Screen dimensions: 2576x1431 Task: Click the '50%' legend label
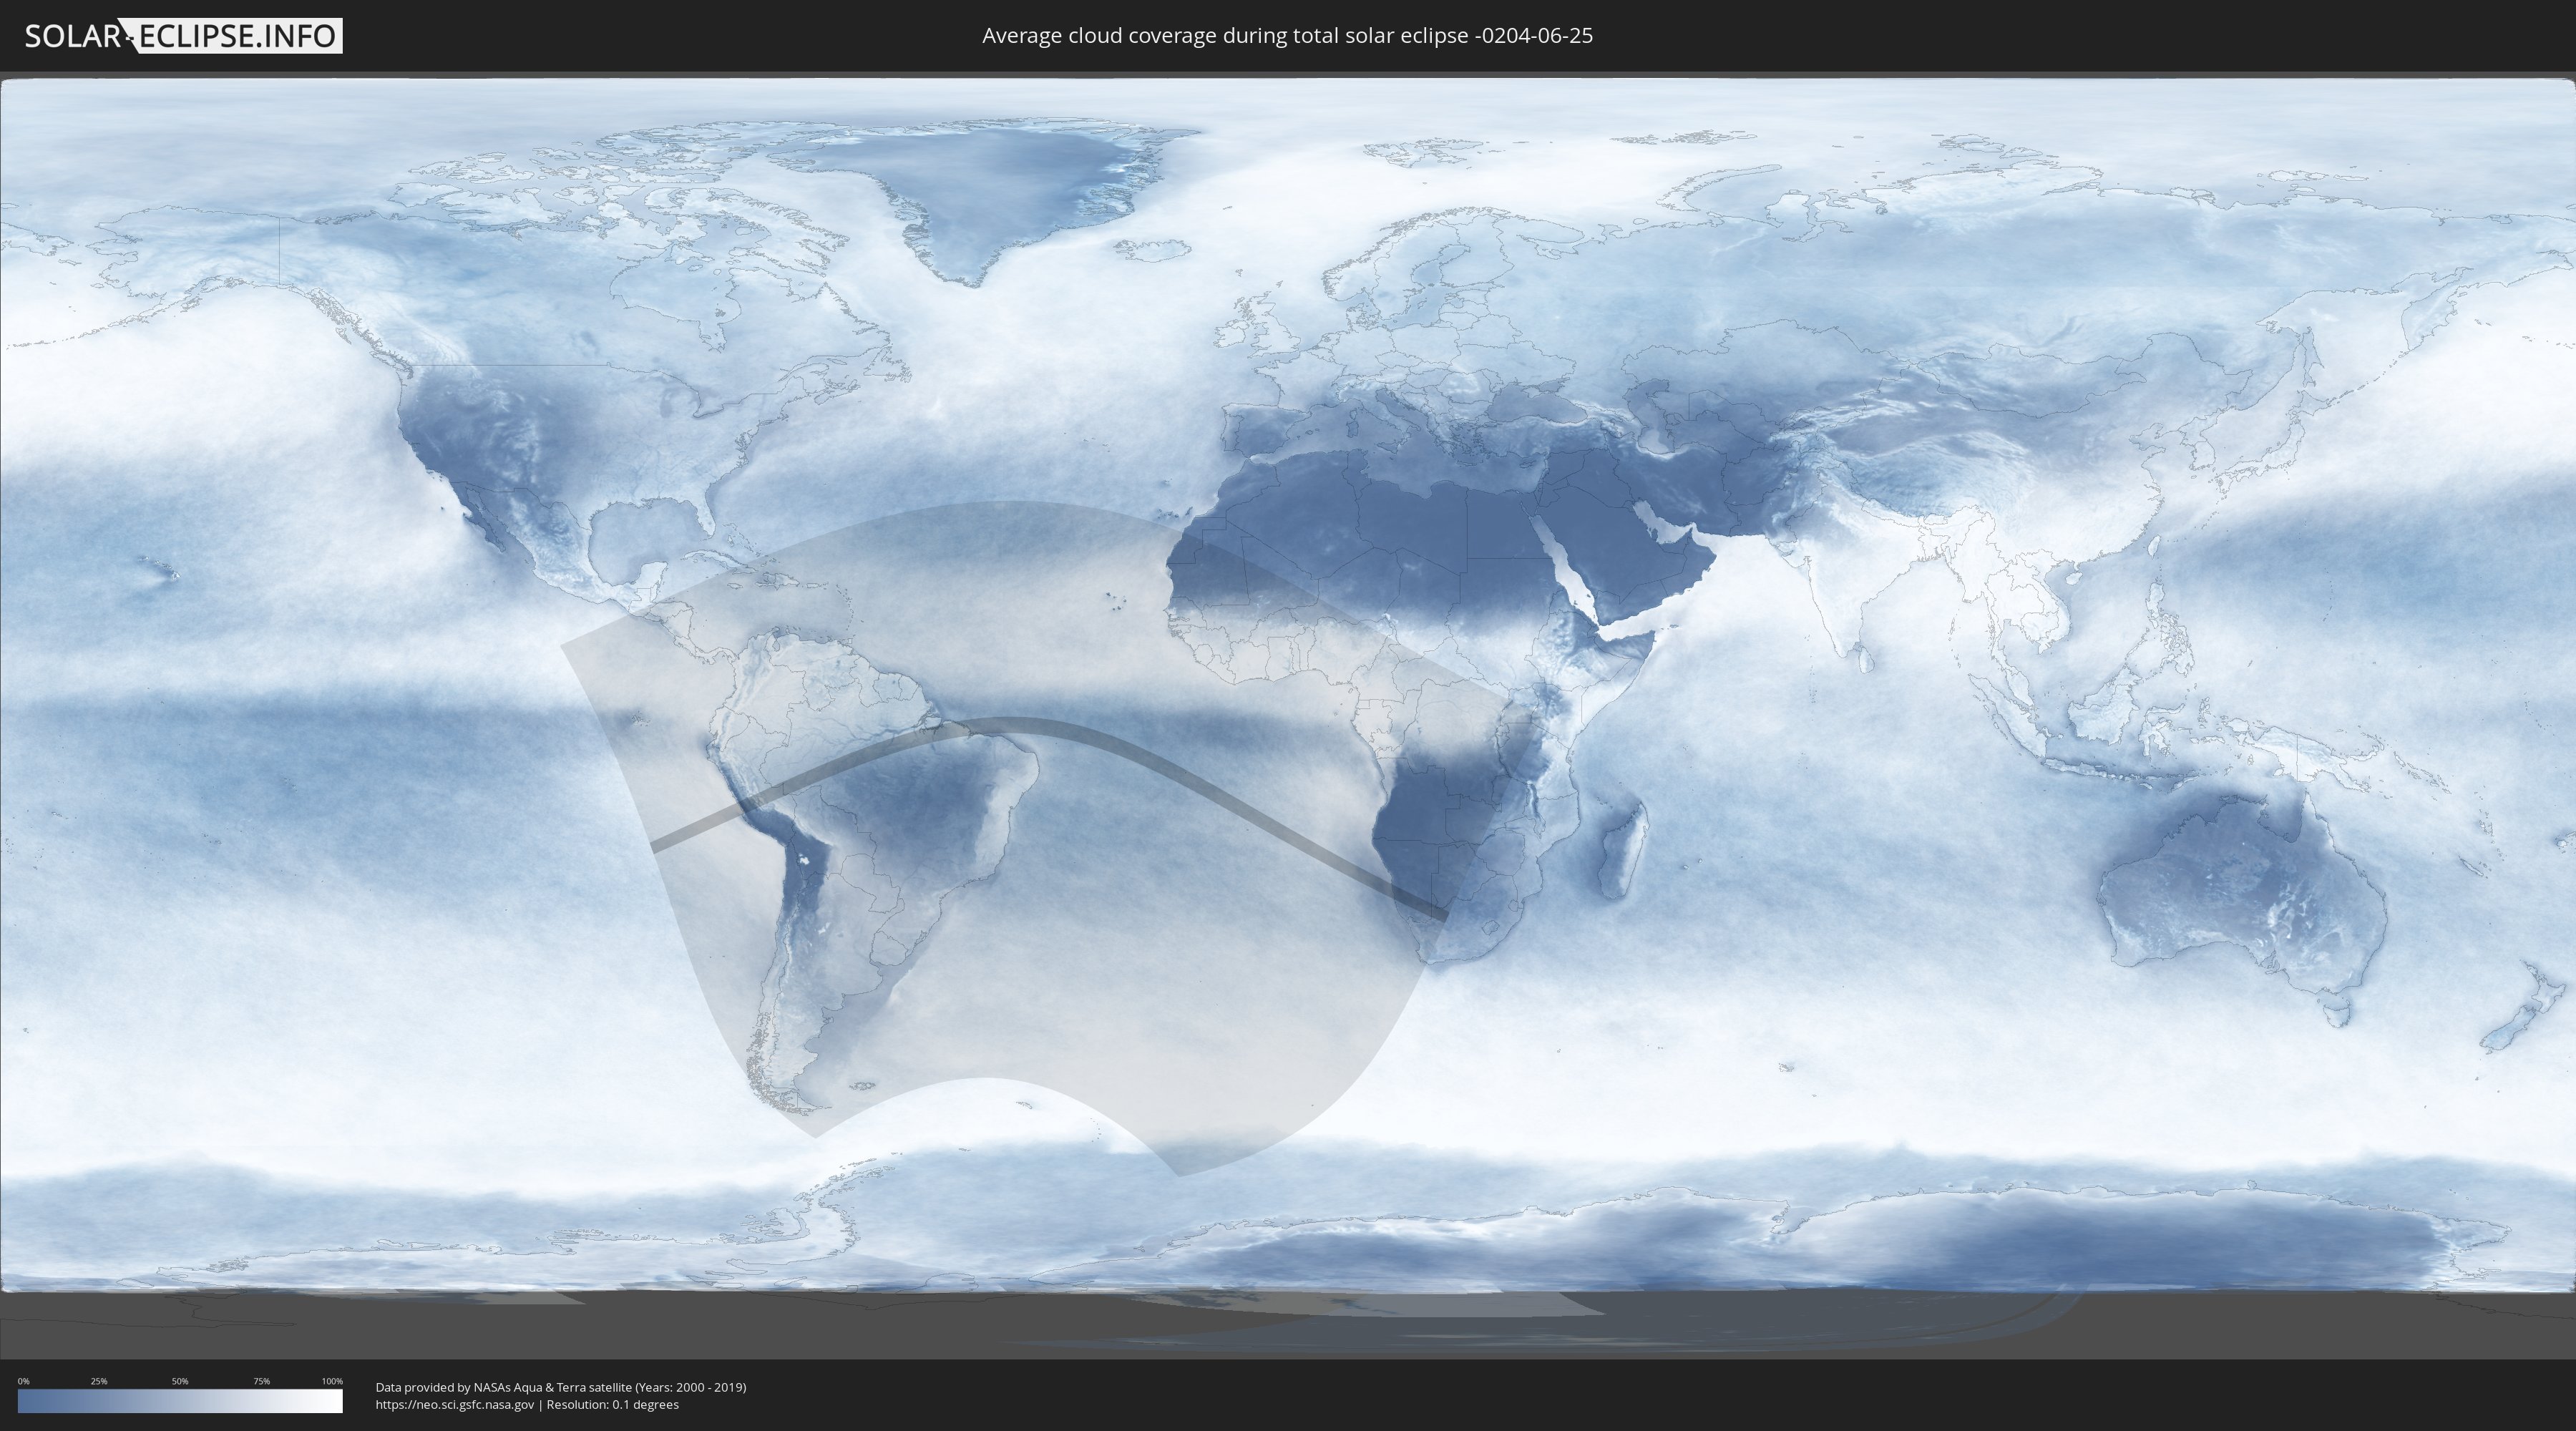180,1381
